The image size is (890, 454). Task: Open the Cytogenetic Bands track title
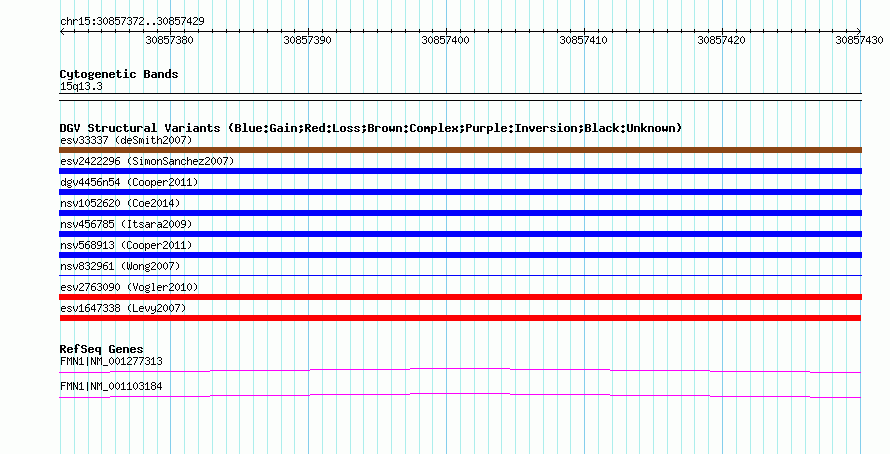click(x=119, y=74)
